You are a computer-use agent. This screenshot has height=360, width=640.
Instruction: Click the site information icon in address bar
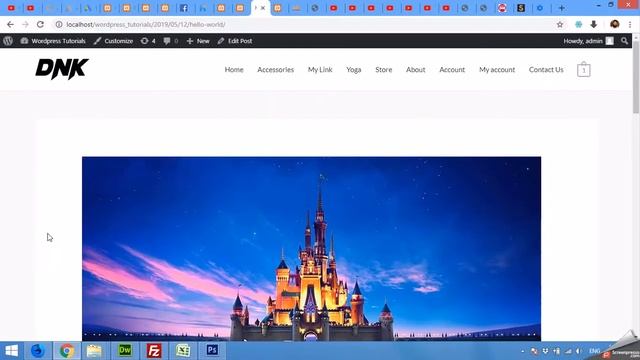tap(59, 24)
